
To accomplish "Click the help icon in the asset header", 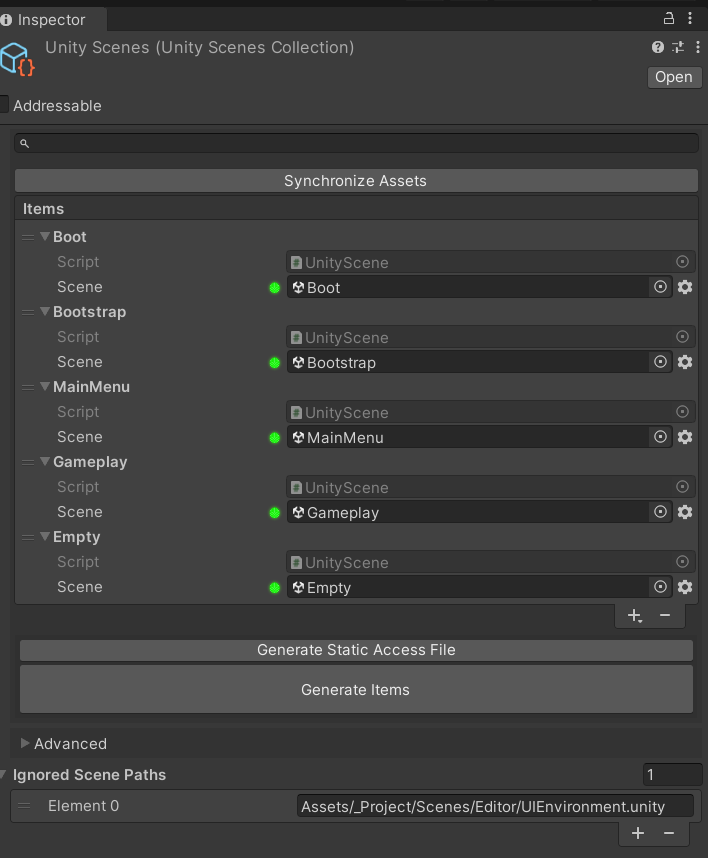I will [x=657, y=46].
